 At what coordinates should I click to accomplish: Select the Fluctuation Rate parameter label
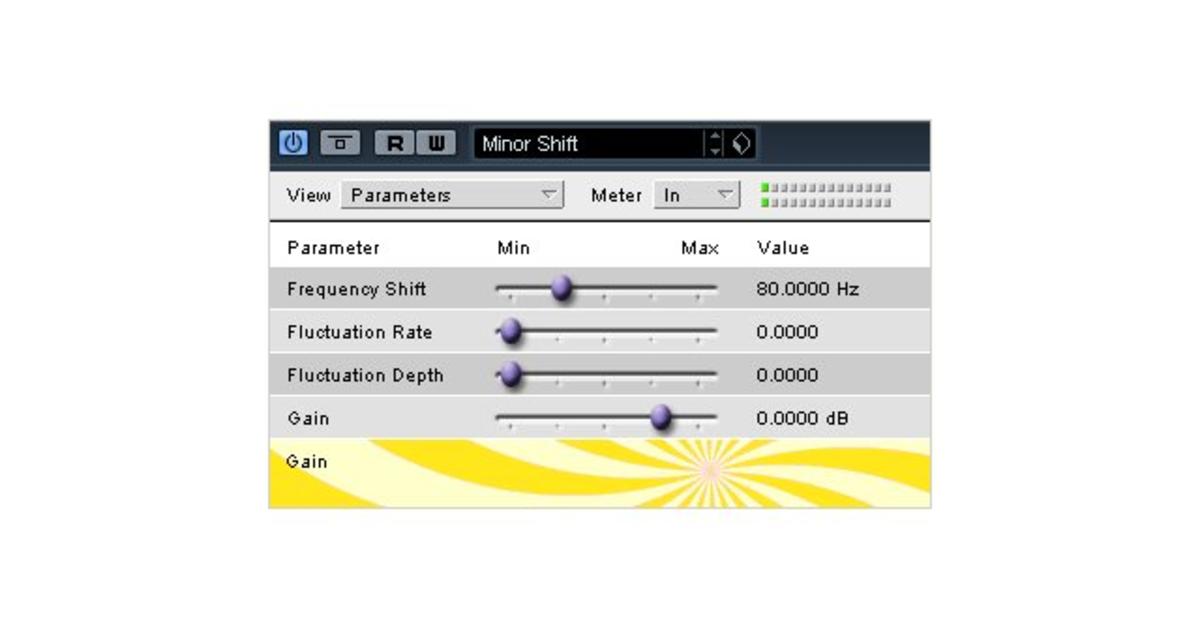[359, 332]
